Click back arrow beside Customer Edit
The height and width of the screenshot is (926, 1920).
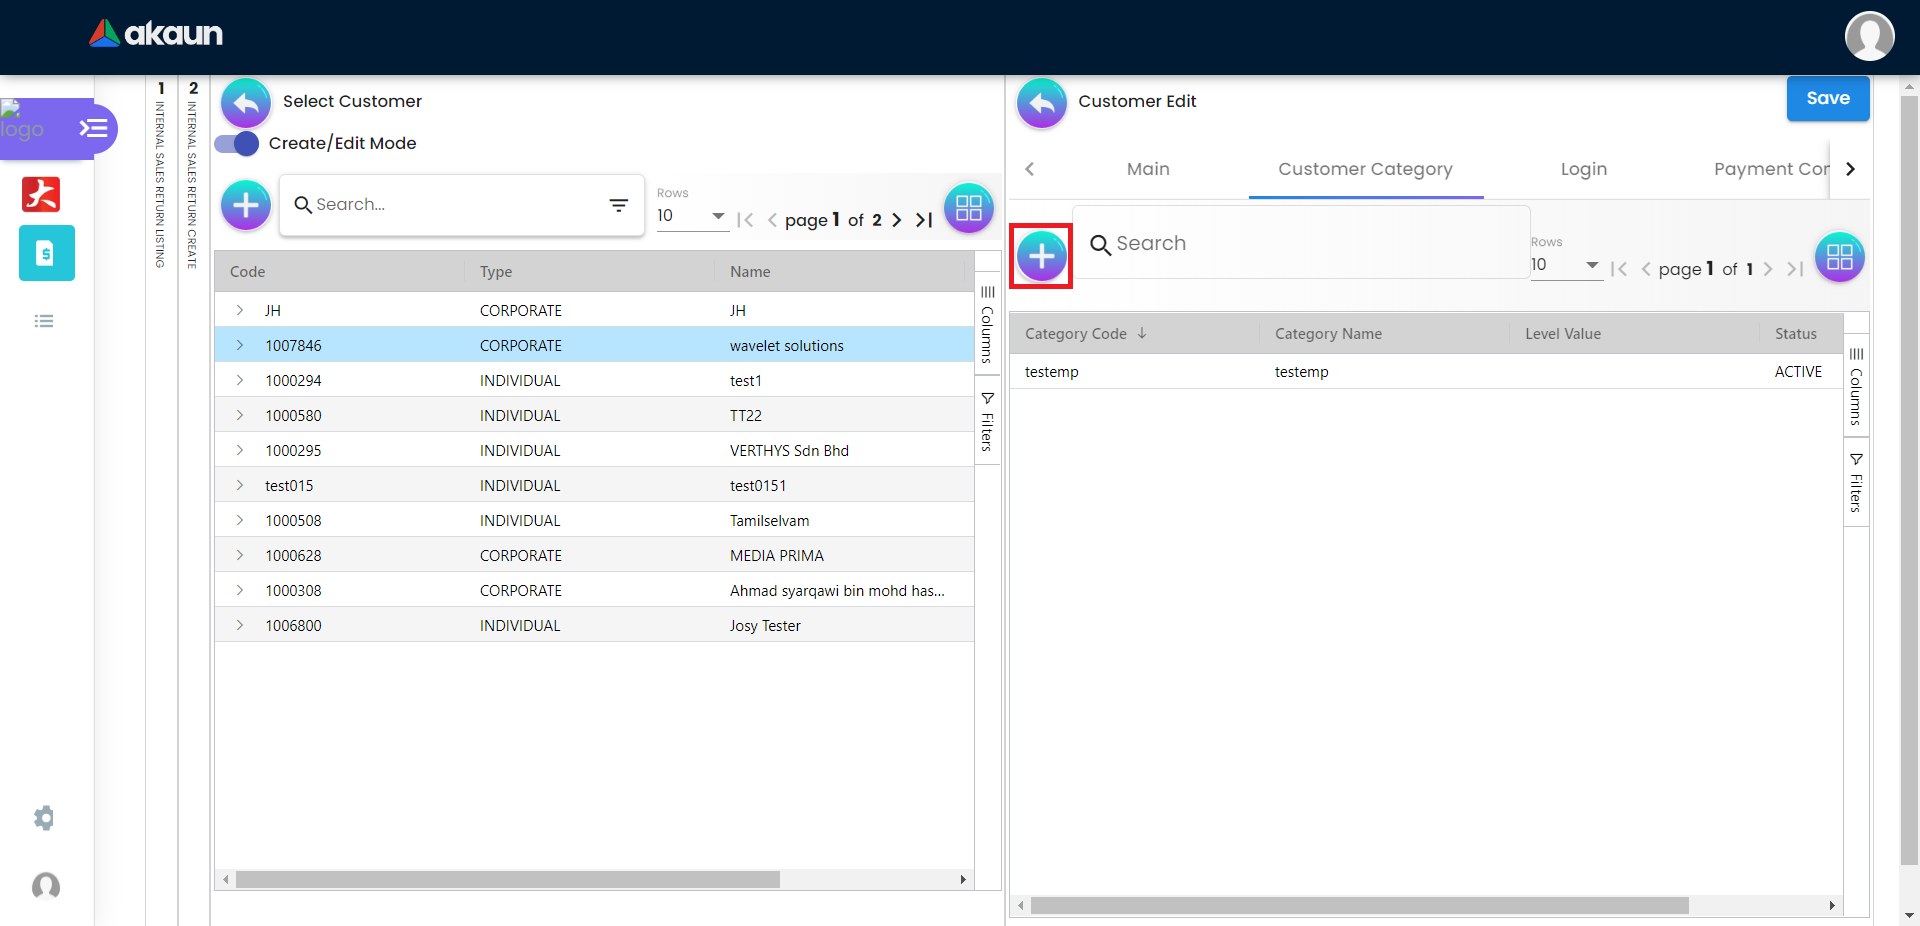coord(1041,102)
